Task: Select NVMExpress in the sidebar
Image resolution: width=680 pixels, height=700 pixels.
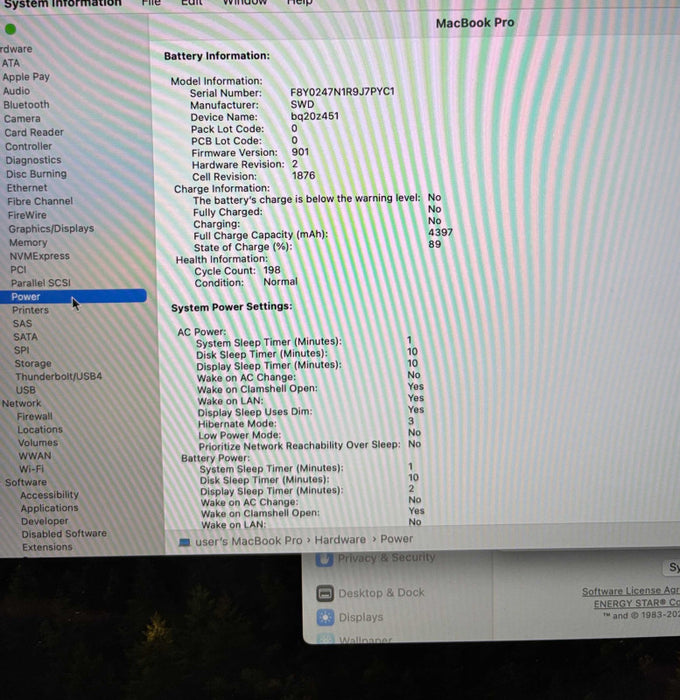Action: (x=40, y=256)
